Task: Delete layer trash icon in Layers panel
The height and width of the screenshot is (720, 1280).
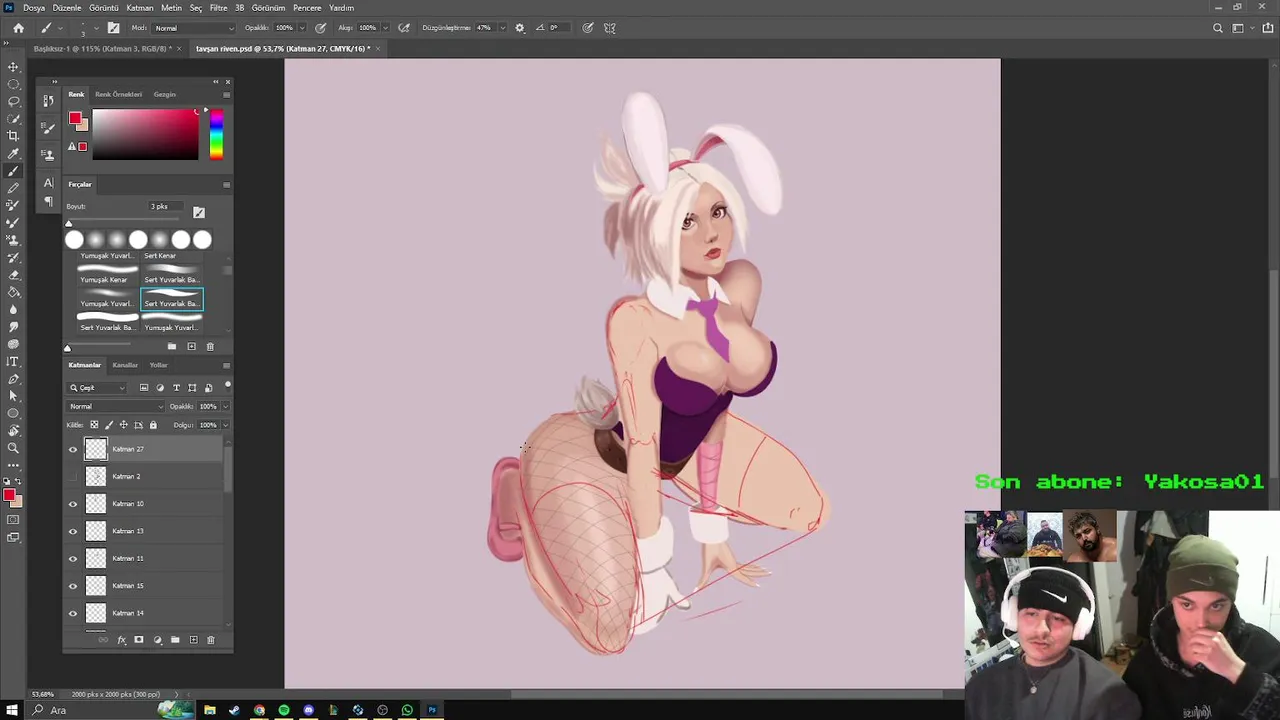Action: (x=210, y=640)
